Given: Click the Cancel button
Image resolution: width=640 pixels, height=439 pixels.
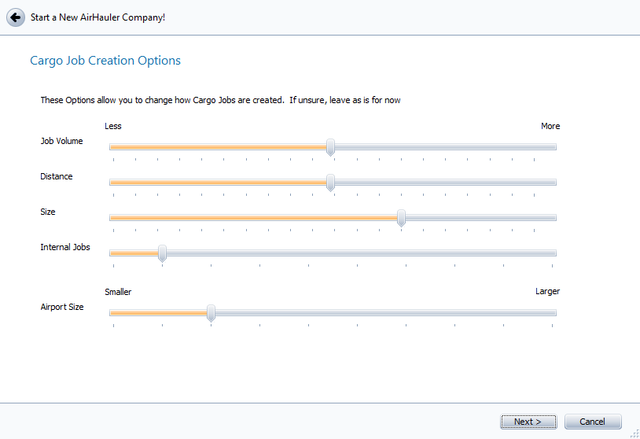Looking at the screenshot, I should coord(593,421).
